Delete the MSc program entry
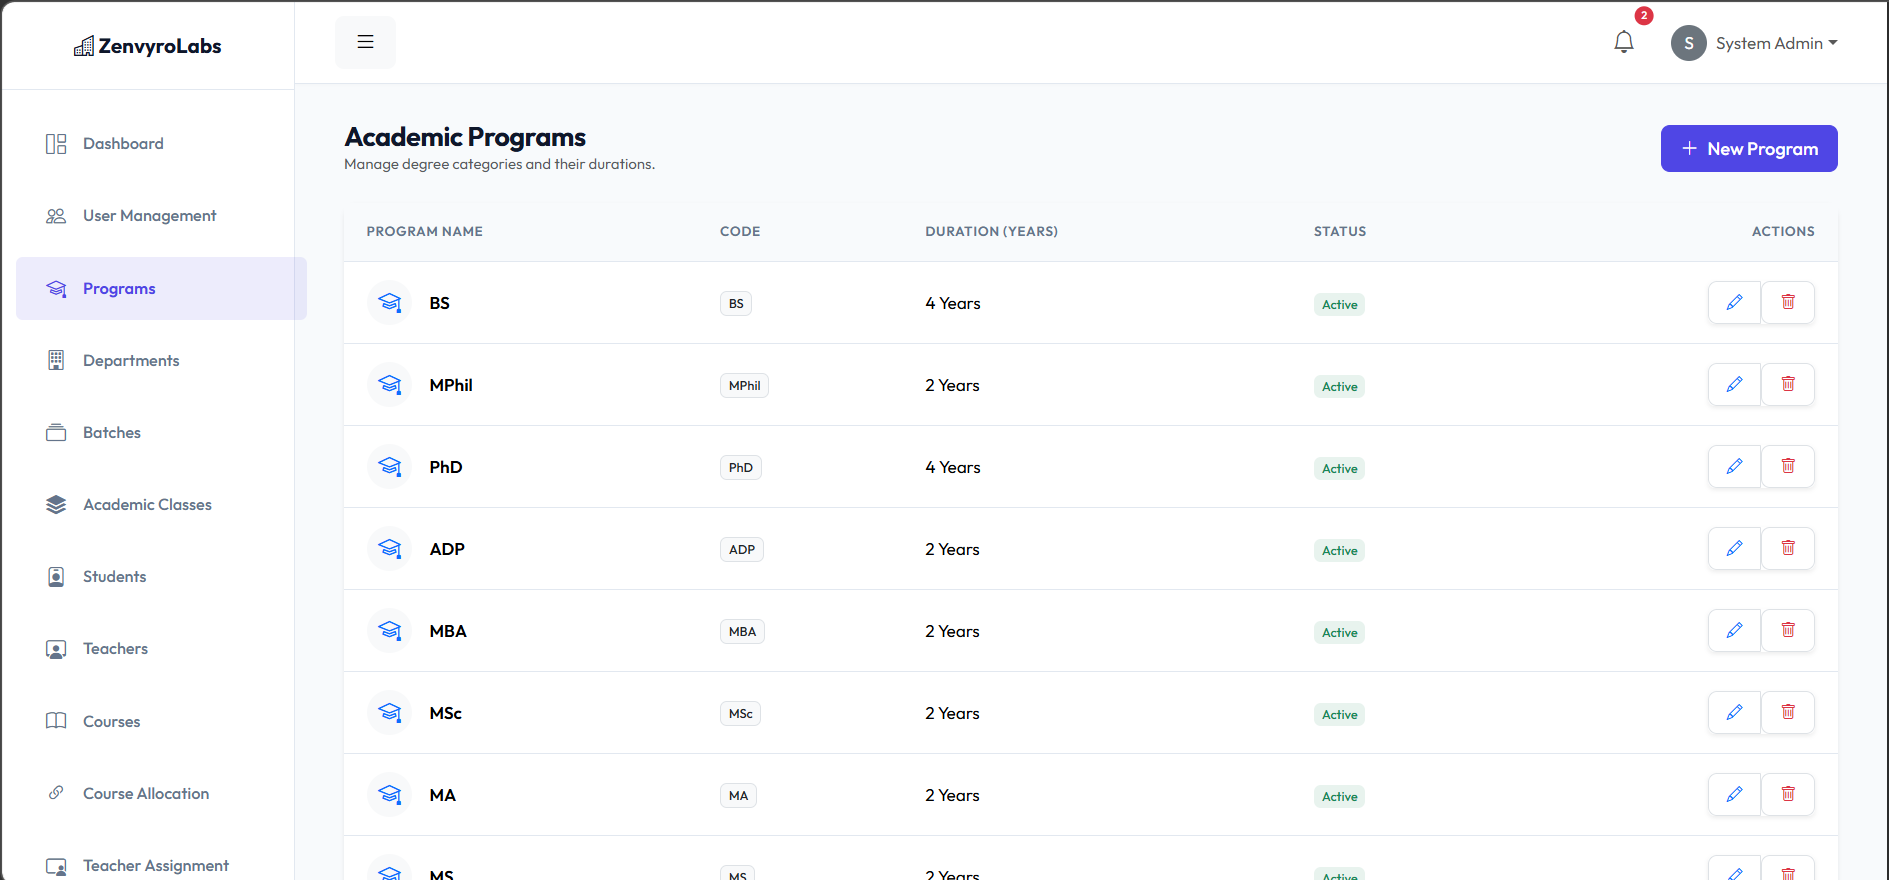 (1788, 712)
